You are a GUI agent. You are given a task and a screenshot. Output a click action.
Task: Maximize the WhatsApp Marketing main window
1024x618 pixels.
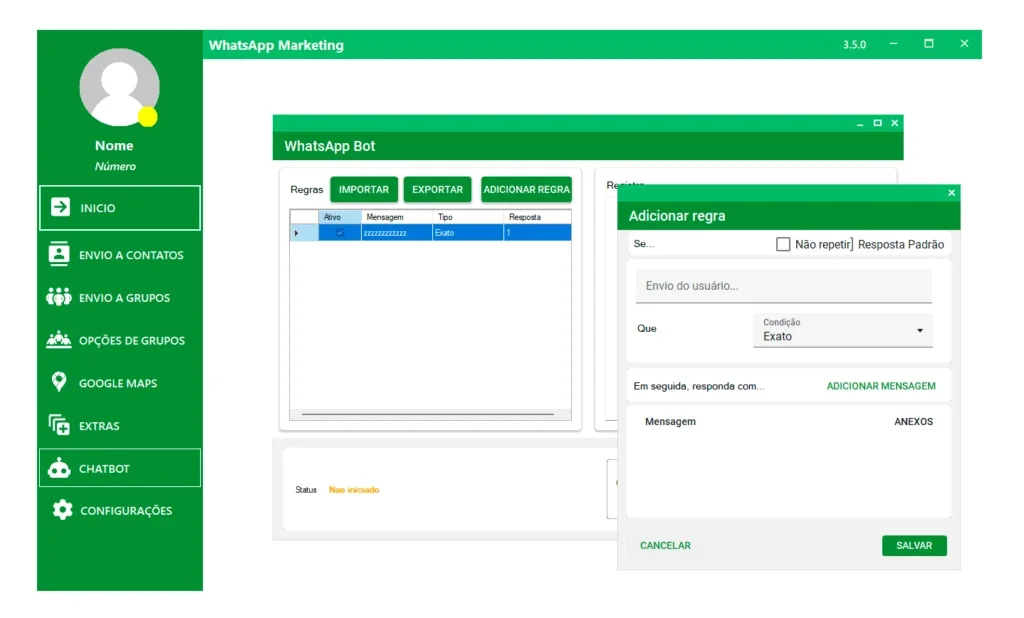pyautogui.click(x=929, y=44)
